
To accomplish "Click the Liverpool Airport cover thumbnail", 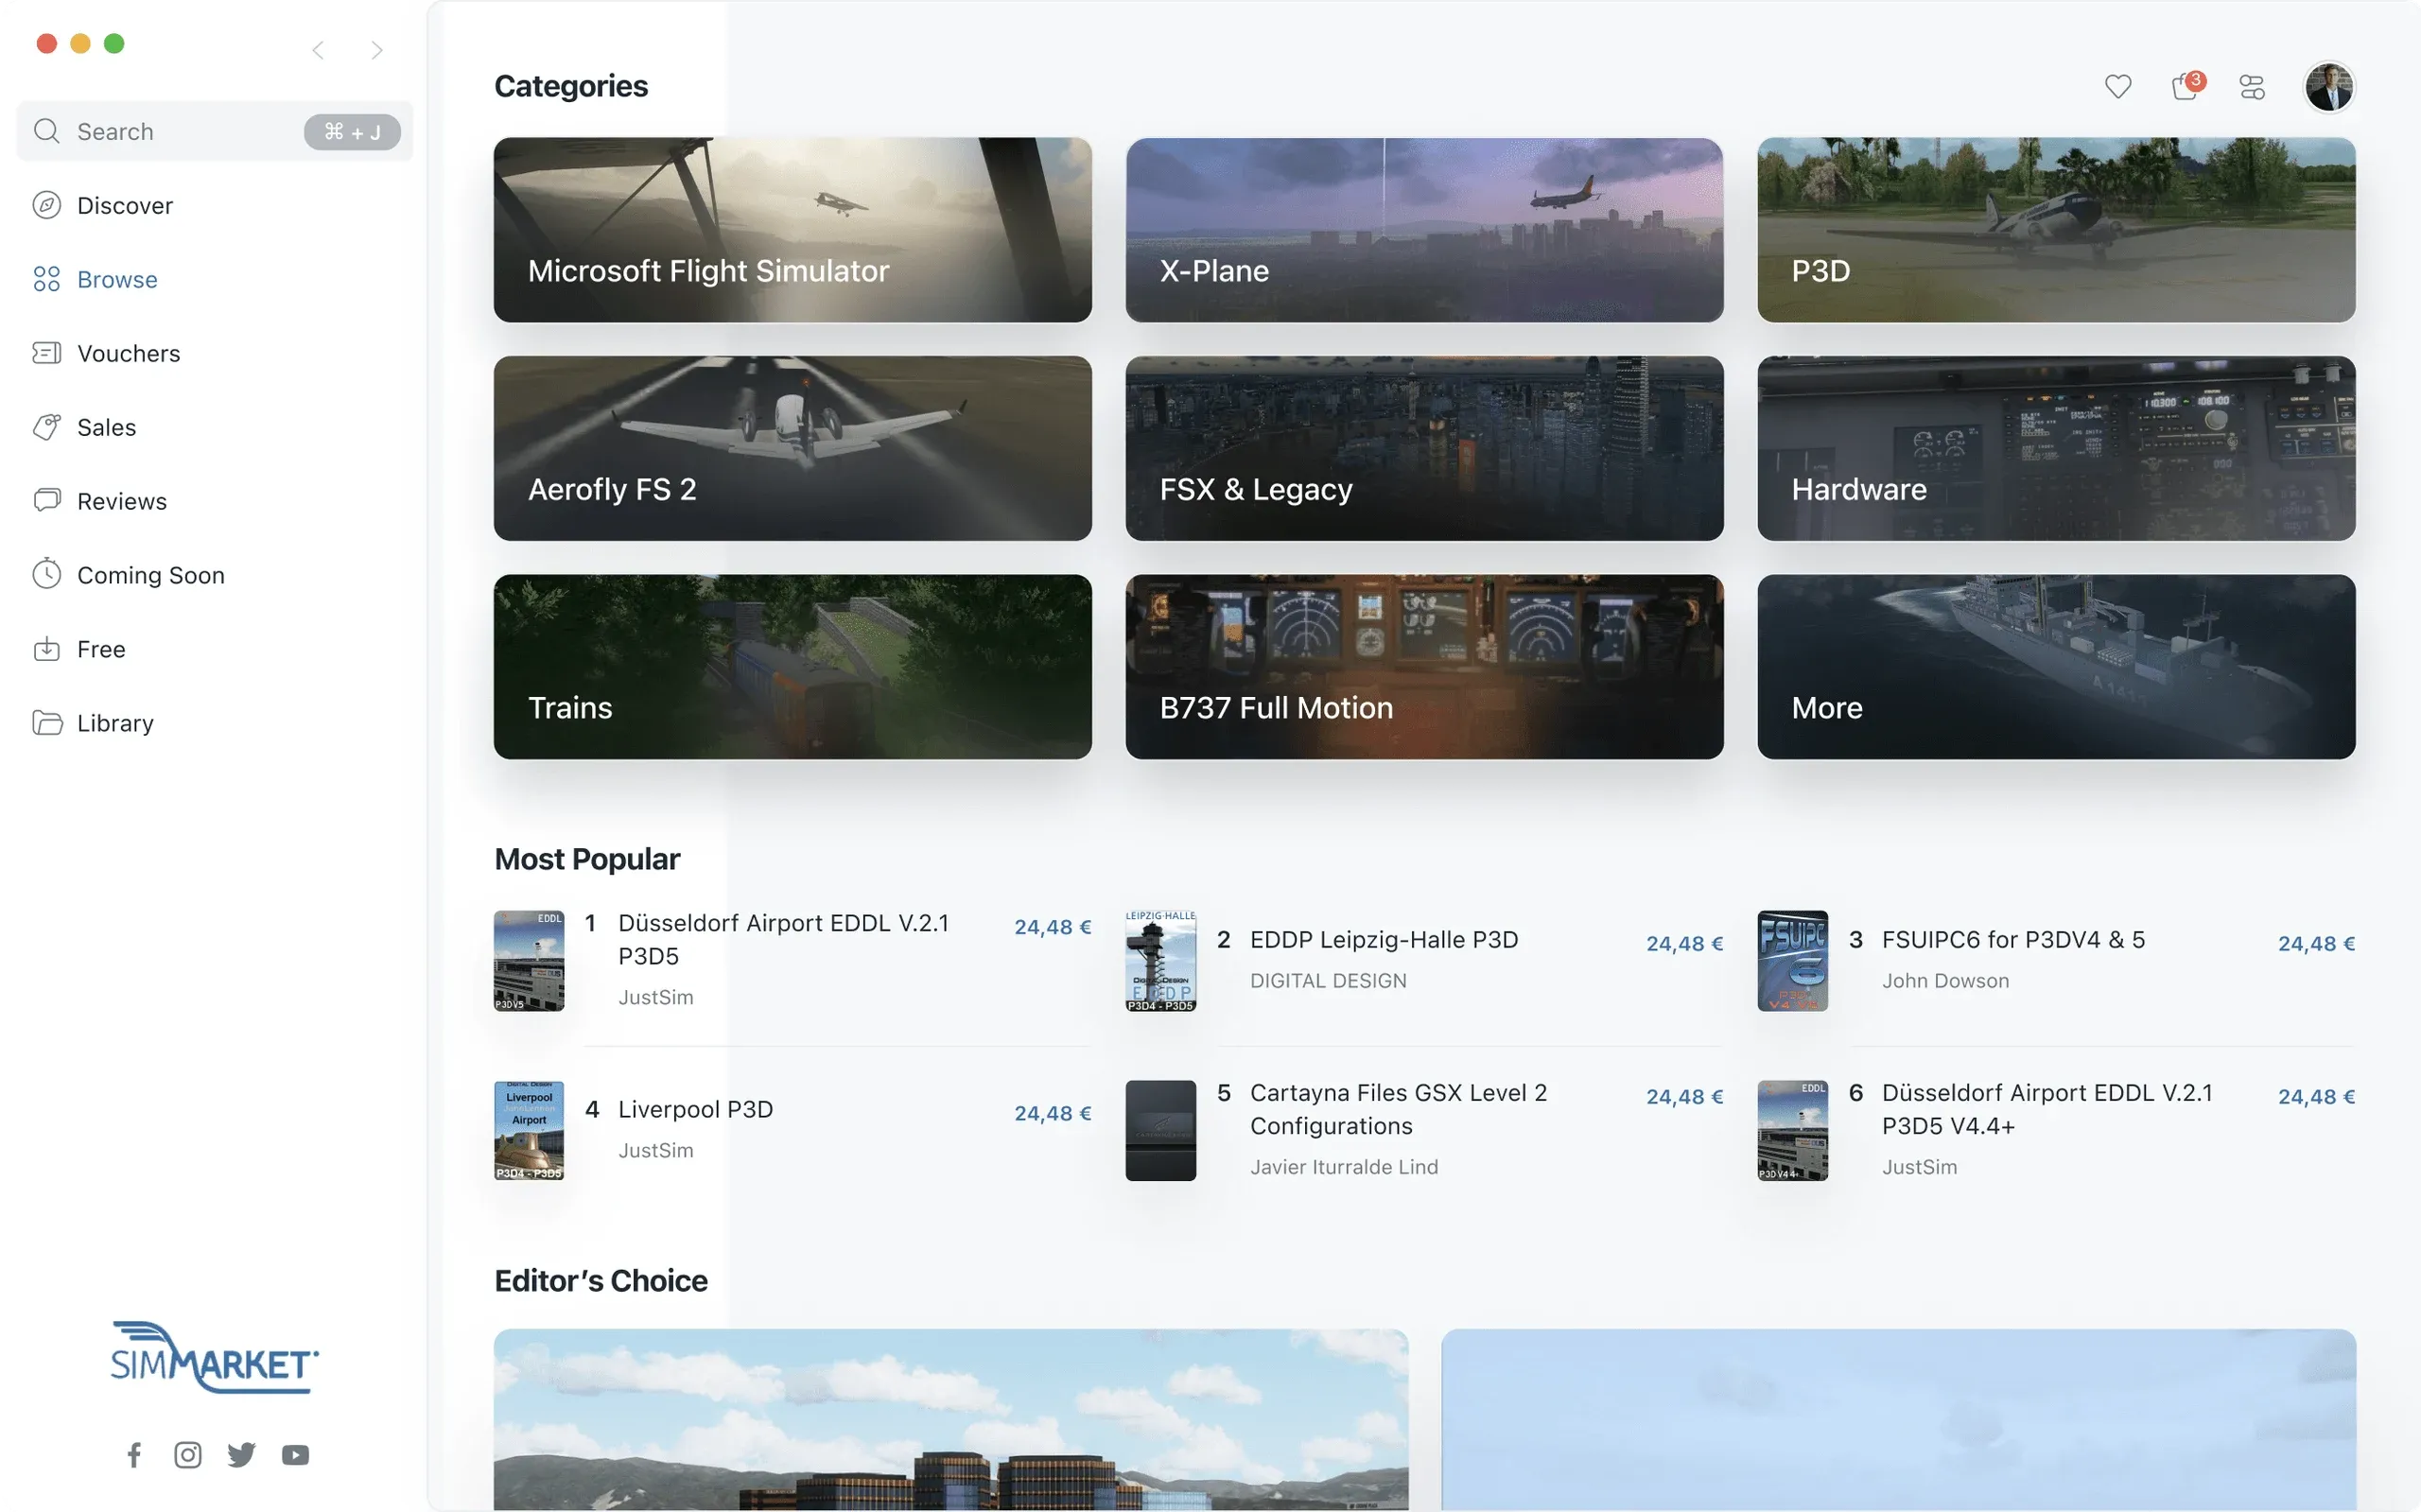I will (x=529, y=1130).
